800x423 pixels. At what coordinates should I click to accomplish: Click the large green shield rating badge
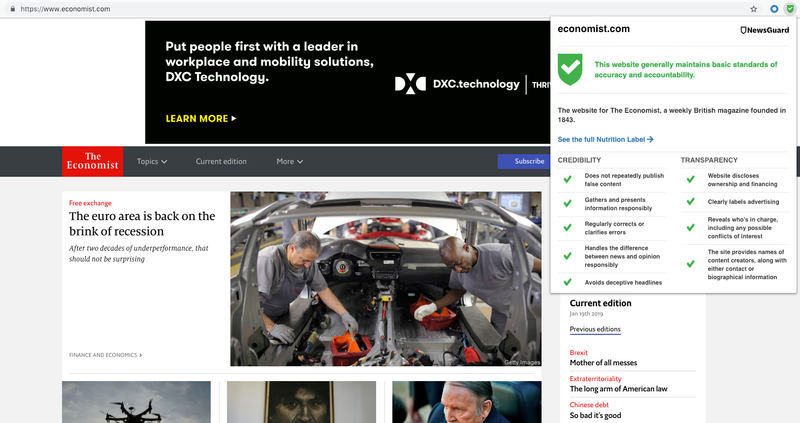pos(570,69)
